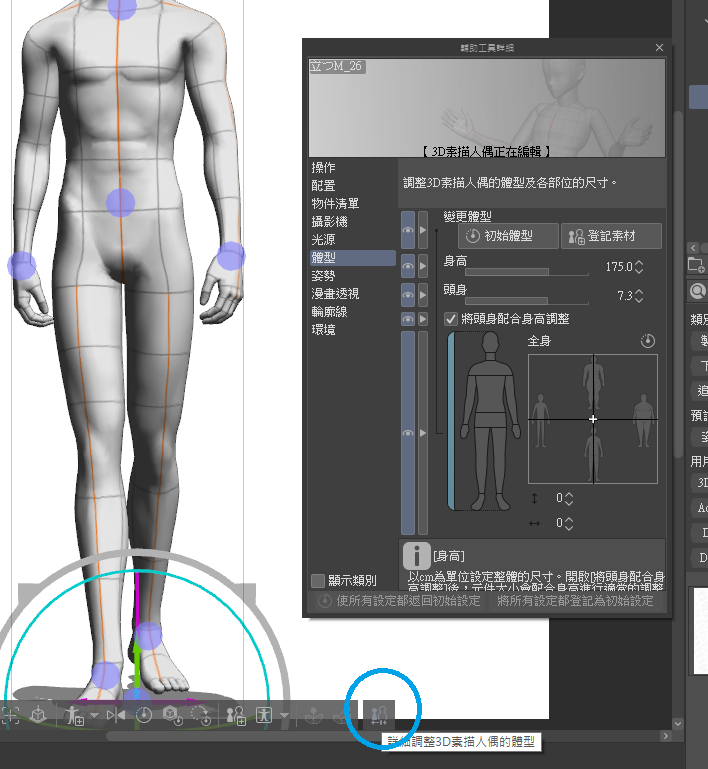Click crosshair handle in 全身 shape grid

pyautogui.click(x=593, y=419)
